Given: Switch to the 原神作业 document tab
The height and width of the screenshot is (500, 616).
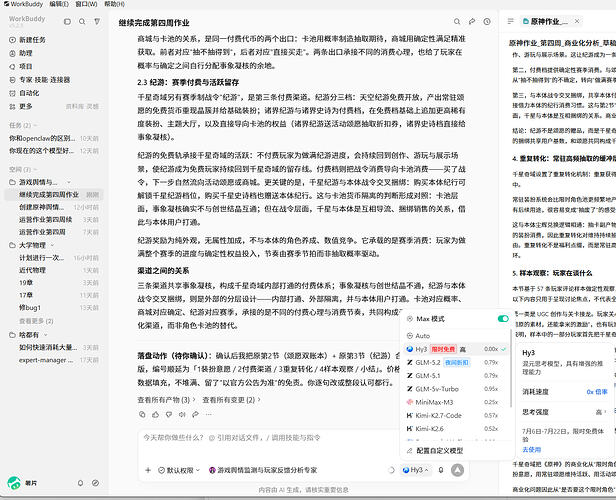Looking at the screenshot, I should tap(545, 22).
